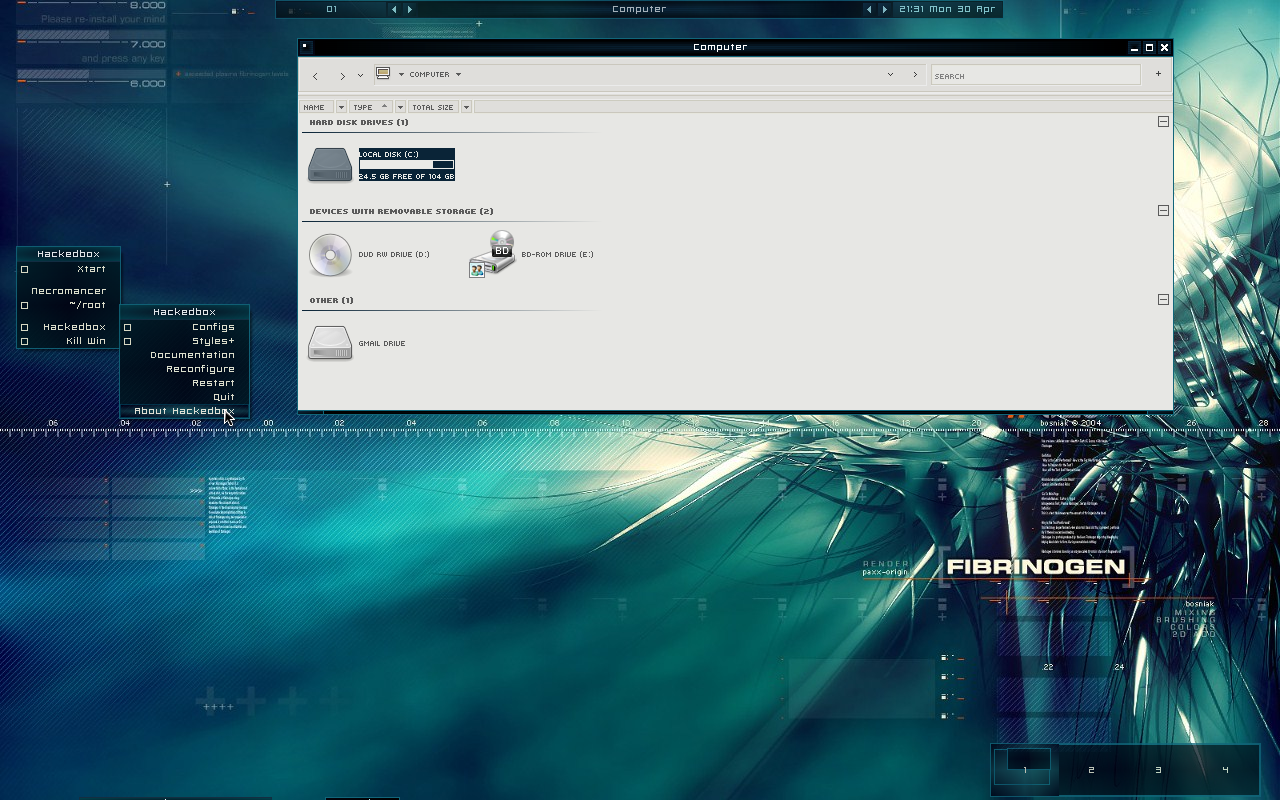This screenshot has height=800, width=1280.
Task: Click the computer icon in the address bar
Action: pos(382,73)
